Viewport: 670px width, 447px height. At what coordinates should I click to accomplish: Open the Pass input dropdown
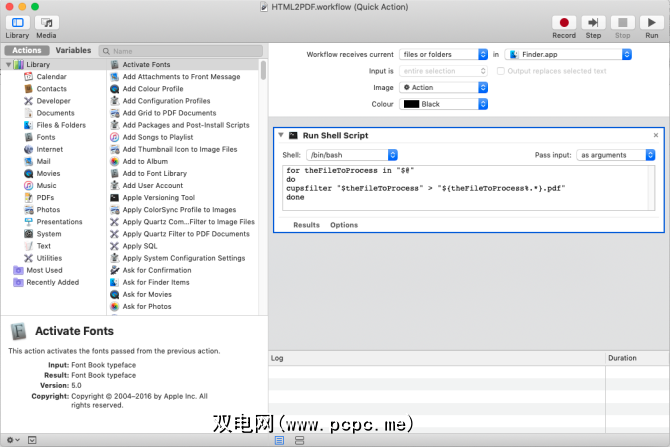click(x=615, y=155)
